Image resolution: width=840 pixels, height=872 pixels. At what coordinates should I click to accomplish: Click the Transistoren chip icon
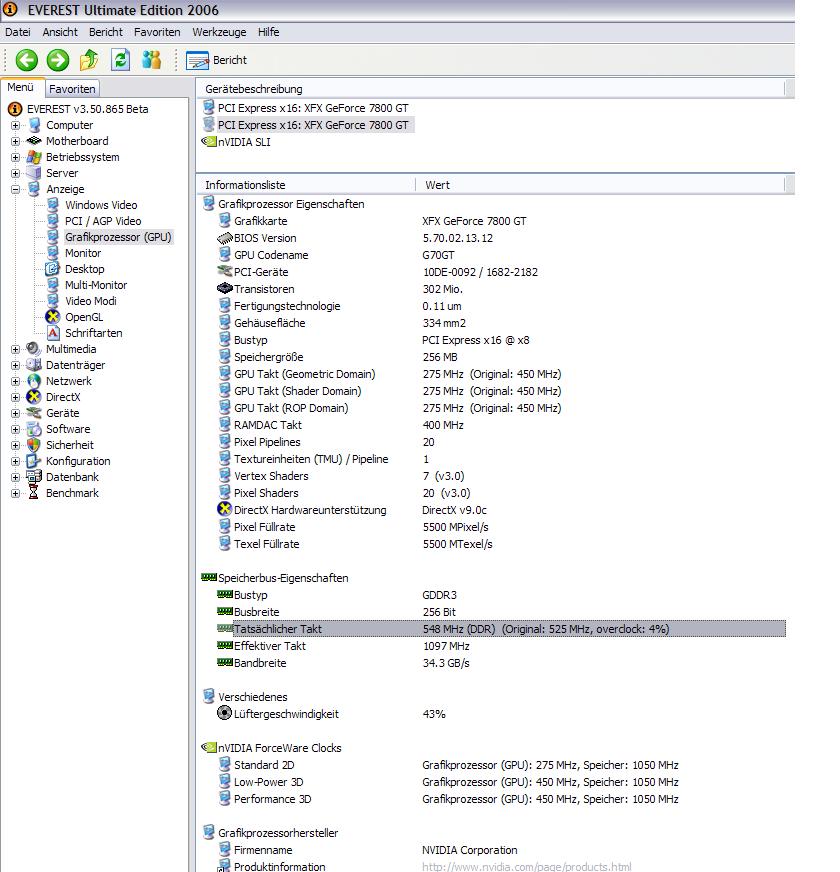224,289
